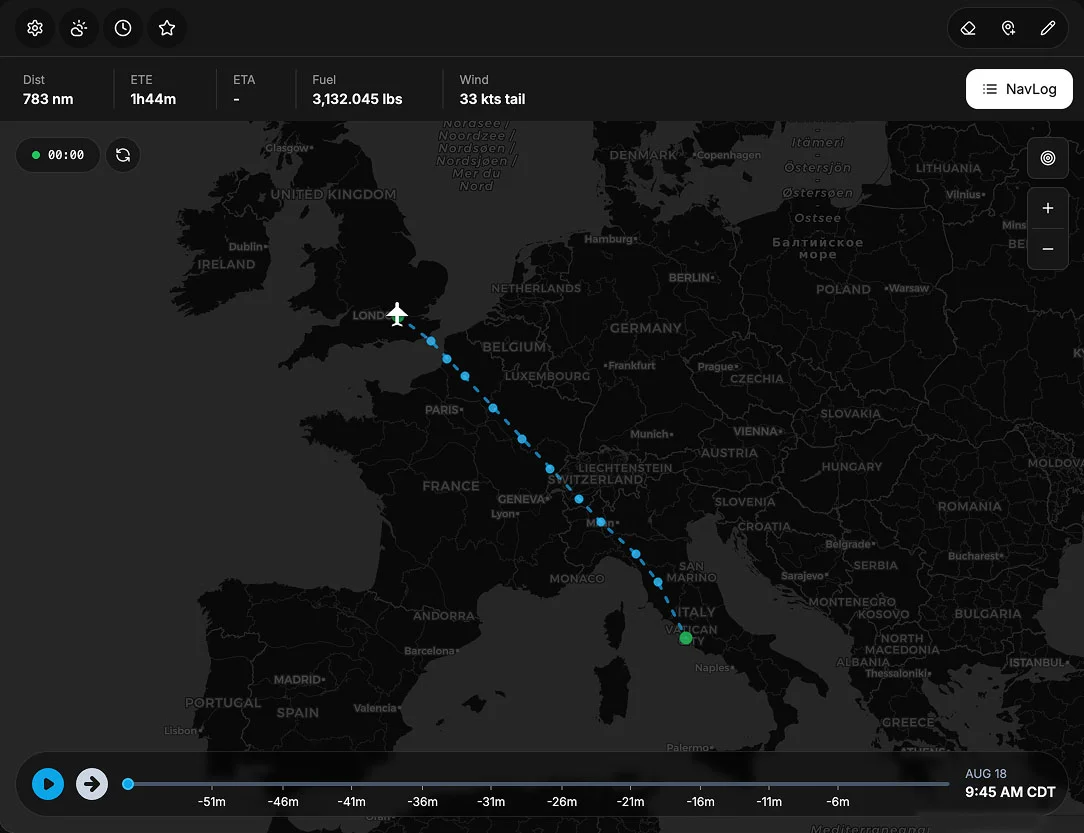Select the airplane icon near London
Viewport: 1084px width, 833px height.
coord(397,314)
